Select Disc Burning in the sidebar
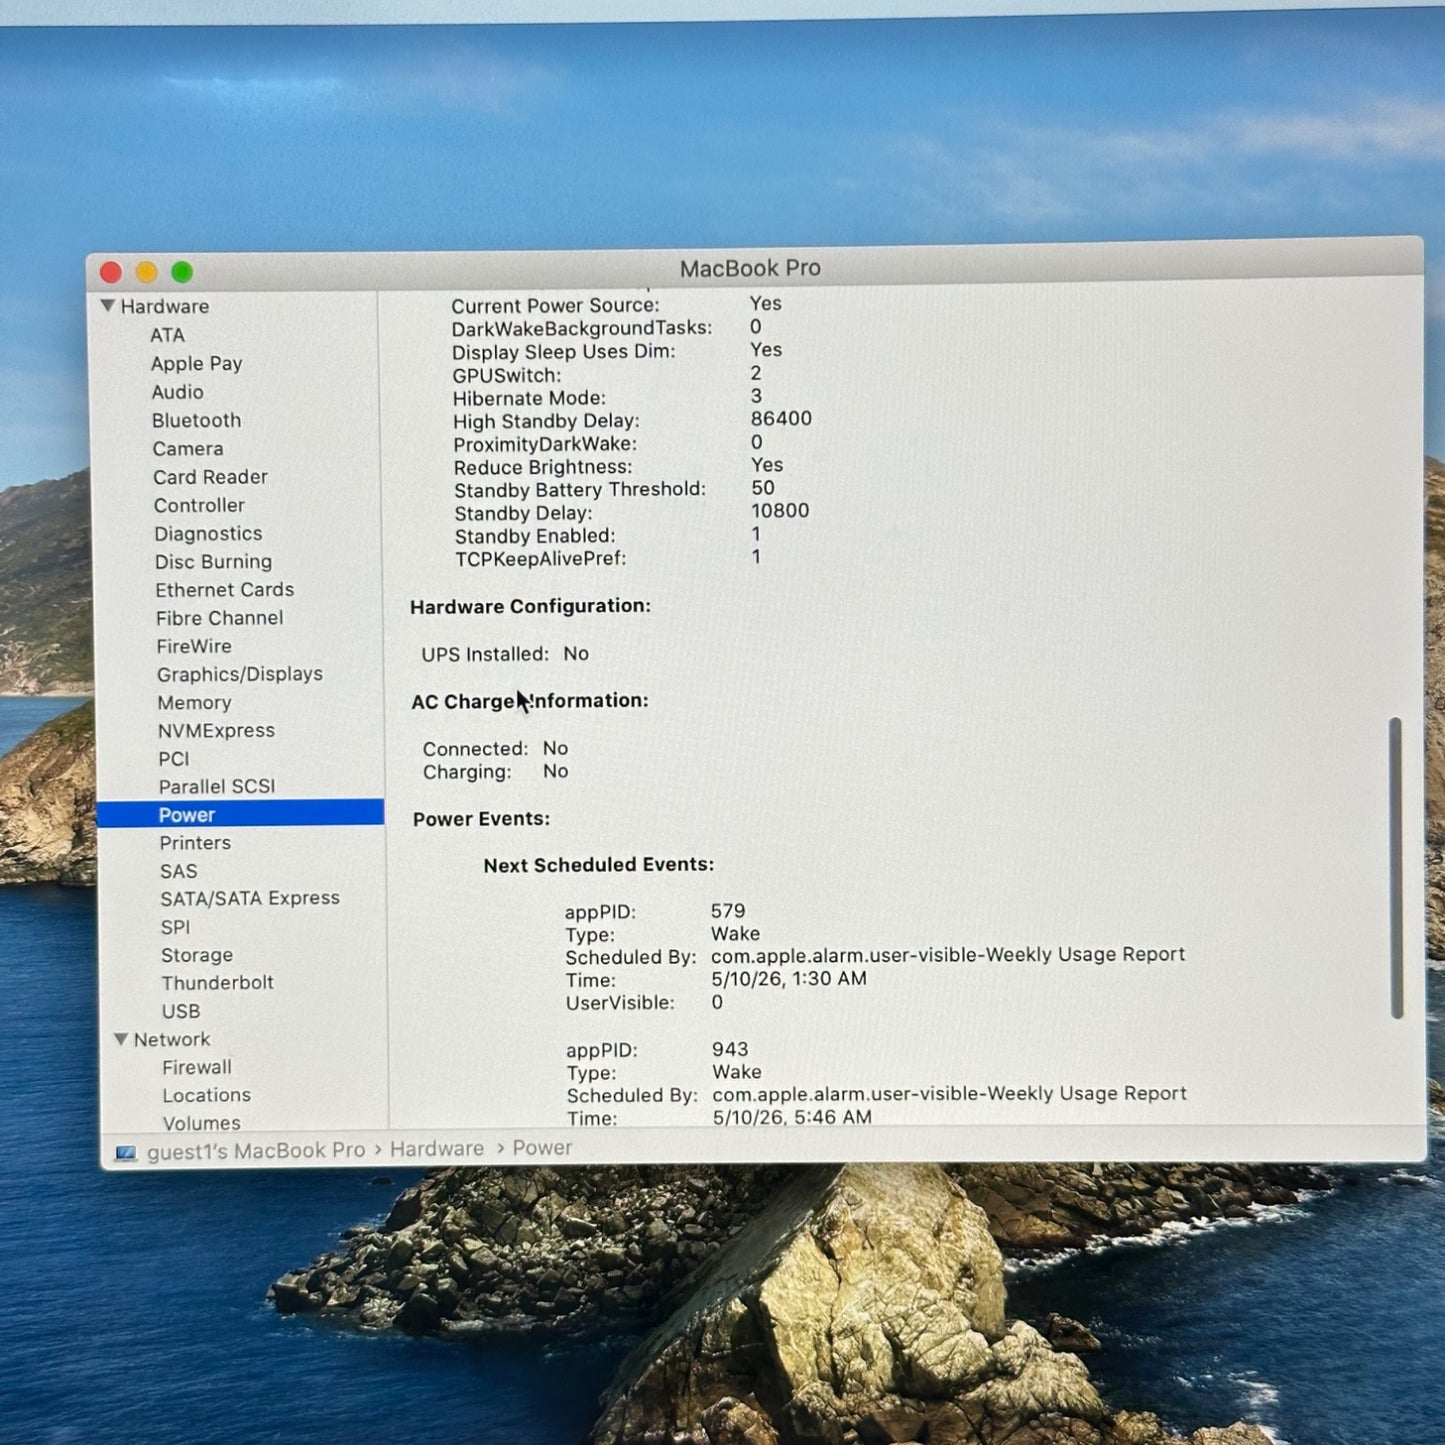This screenshot has width=1445, height=1445. (213, 562)
